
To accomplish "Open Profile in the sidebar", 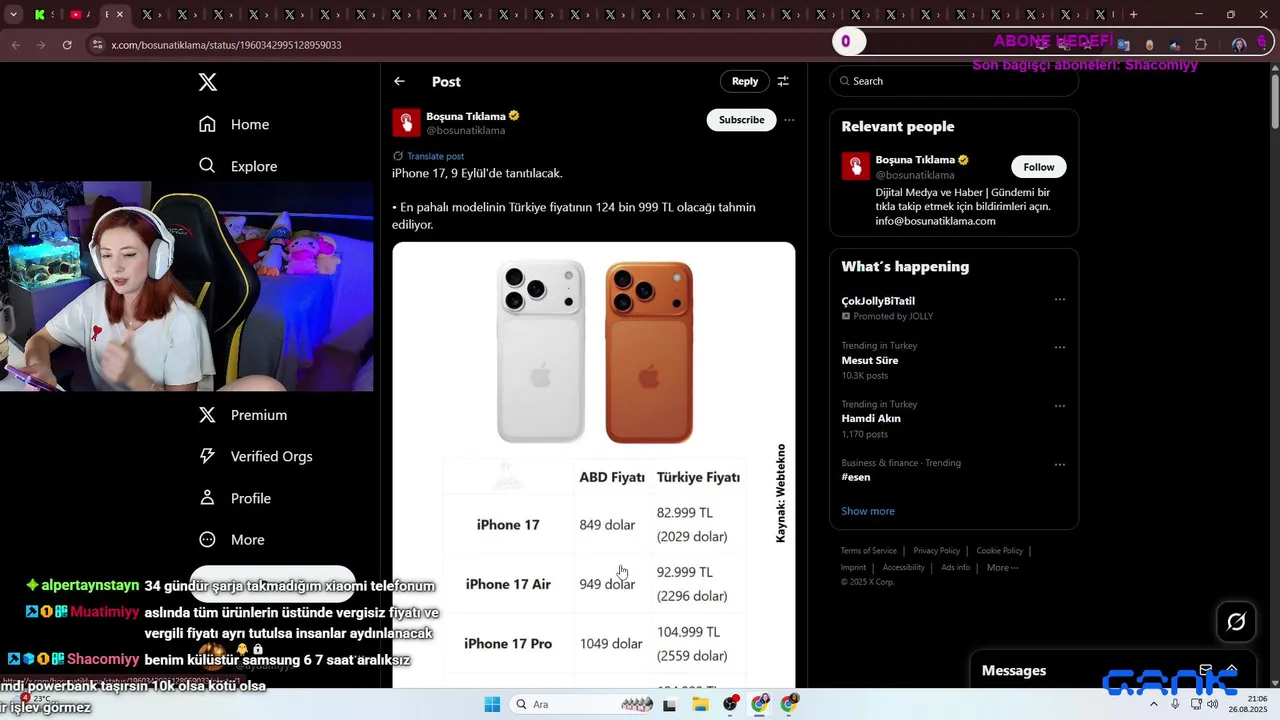I will pyautogui.click(x=235, y=498).
